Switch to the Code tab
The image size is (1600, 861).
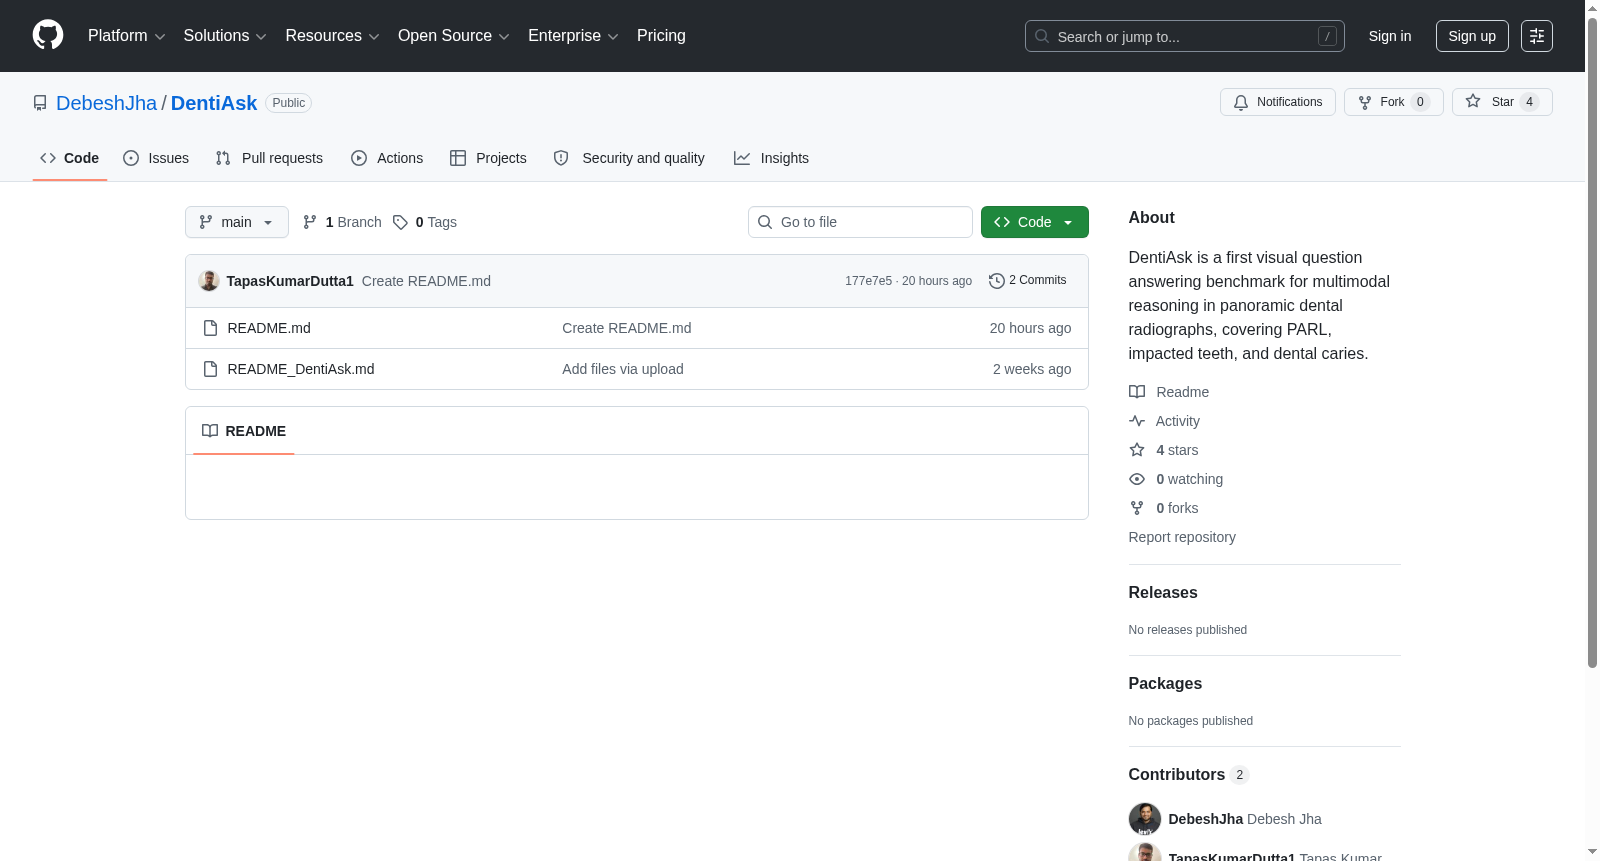pyautogui.click(x=70, y=158)
